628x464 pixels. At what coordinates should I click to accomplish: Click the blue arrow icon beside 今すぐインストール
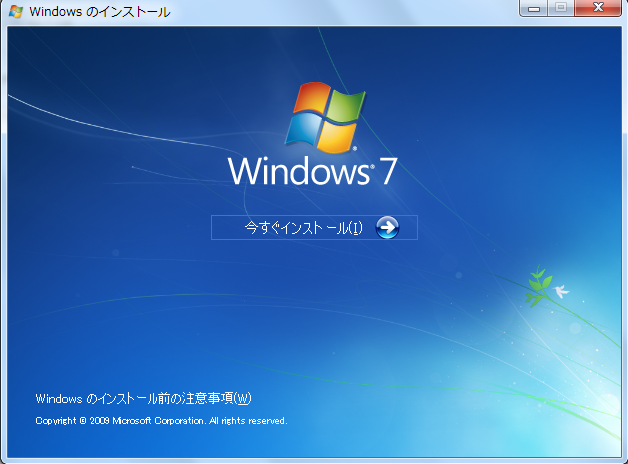[387, 227]
